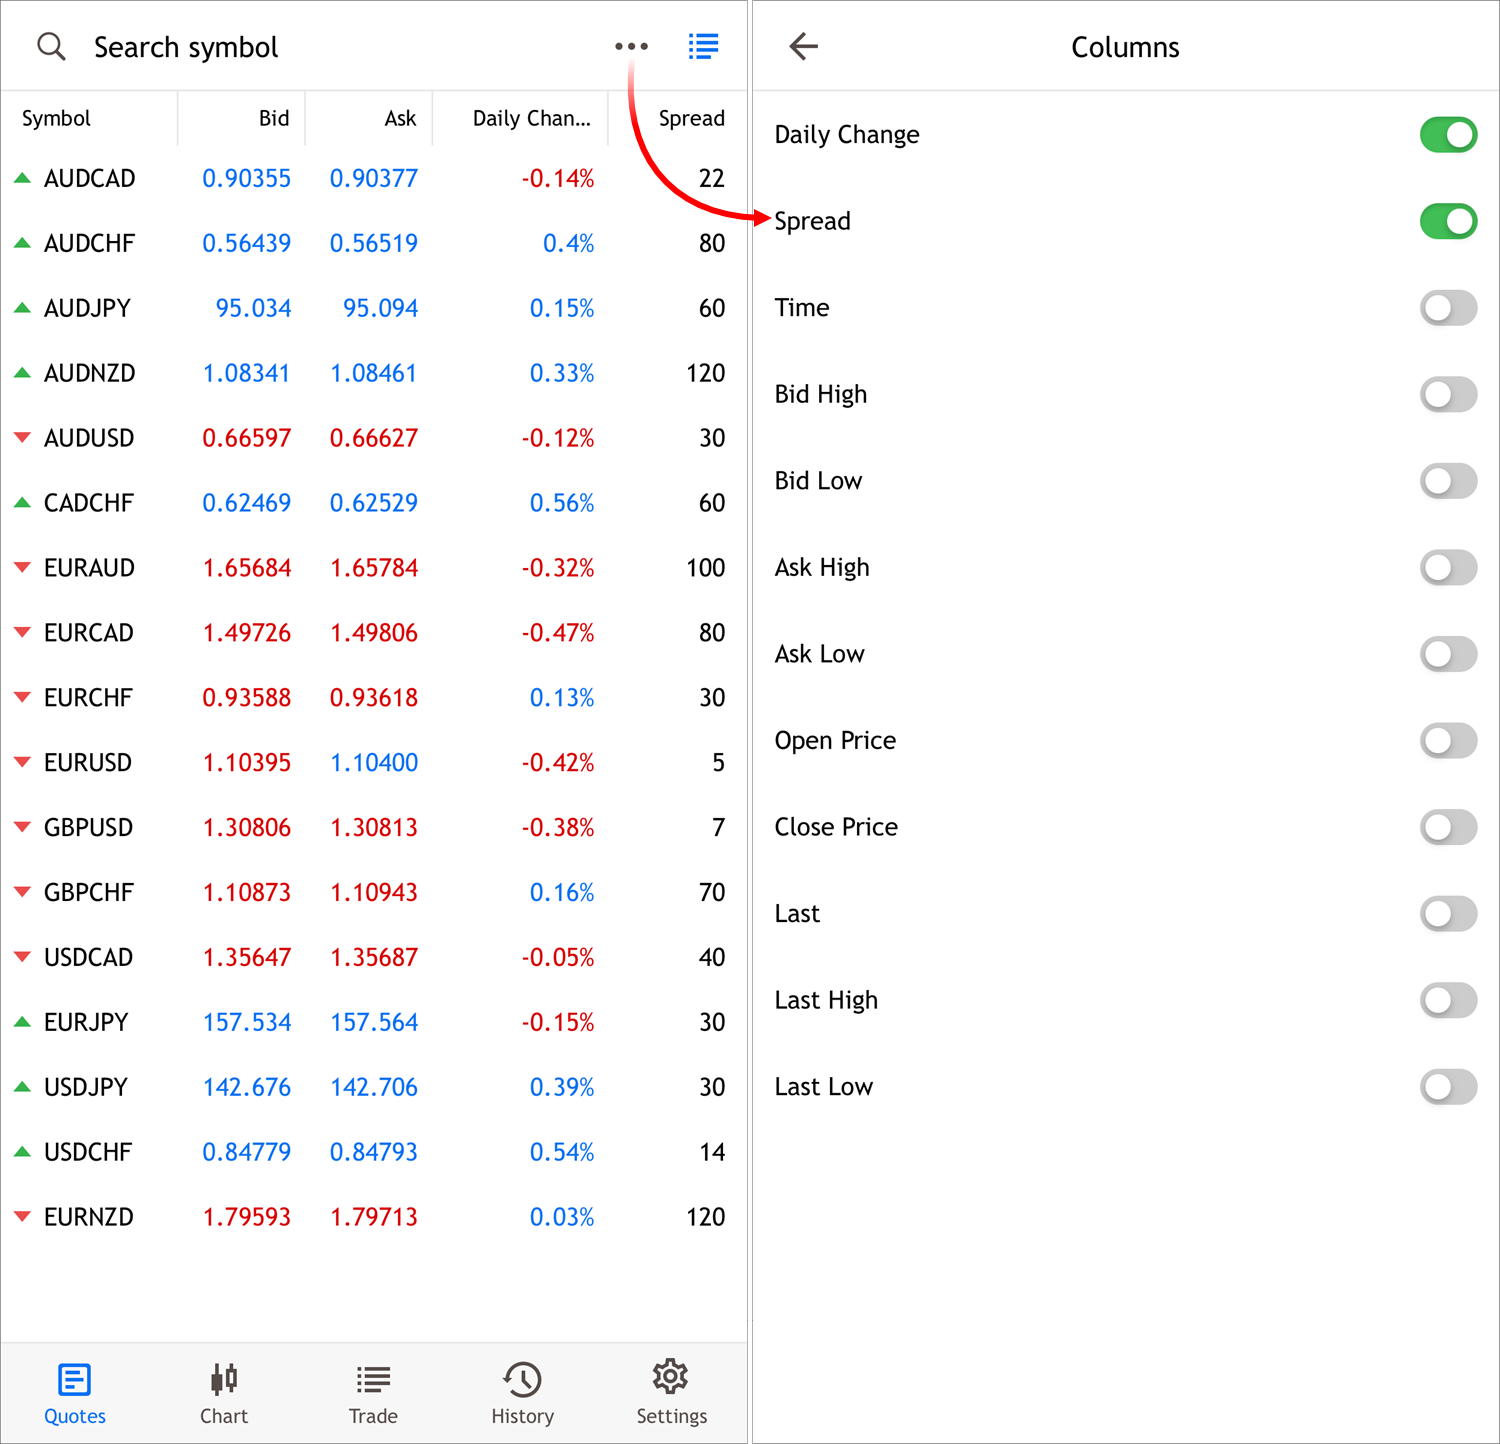Open the three-dot quotes menu
Image resolution: width=1500 pixels, height=1444 pixels.
631,46
